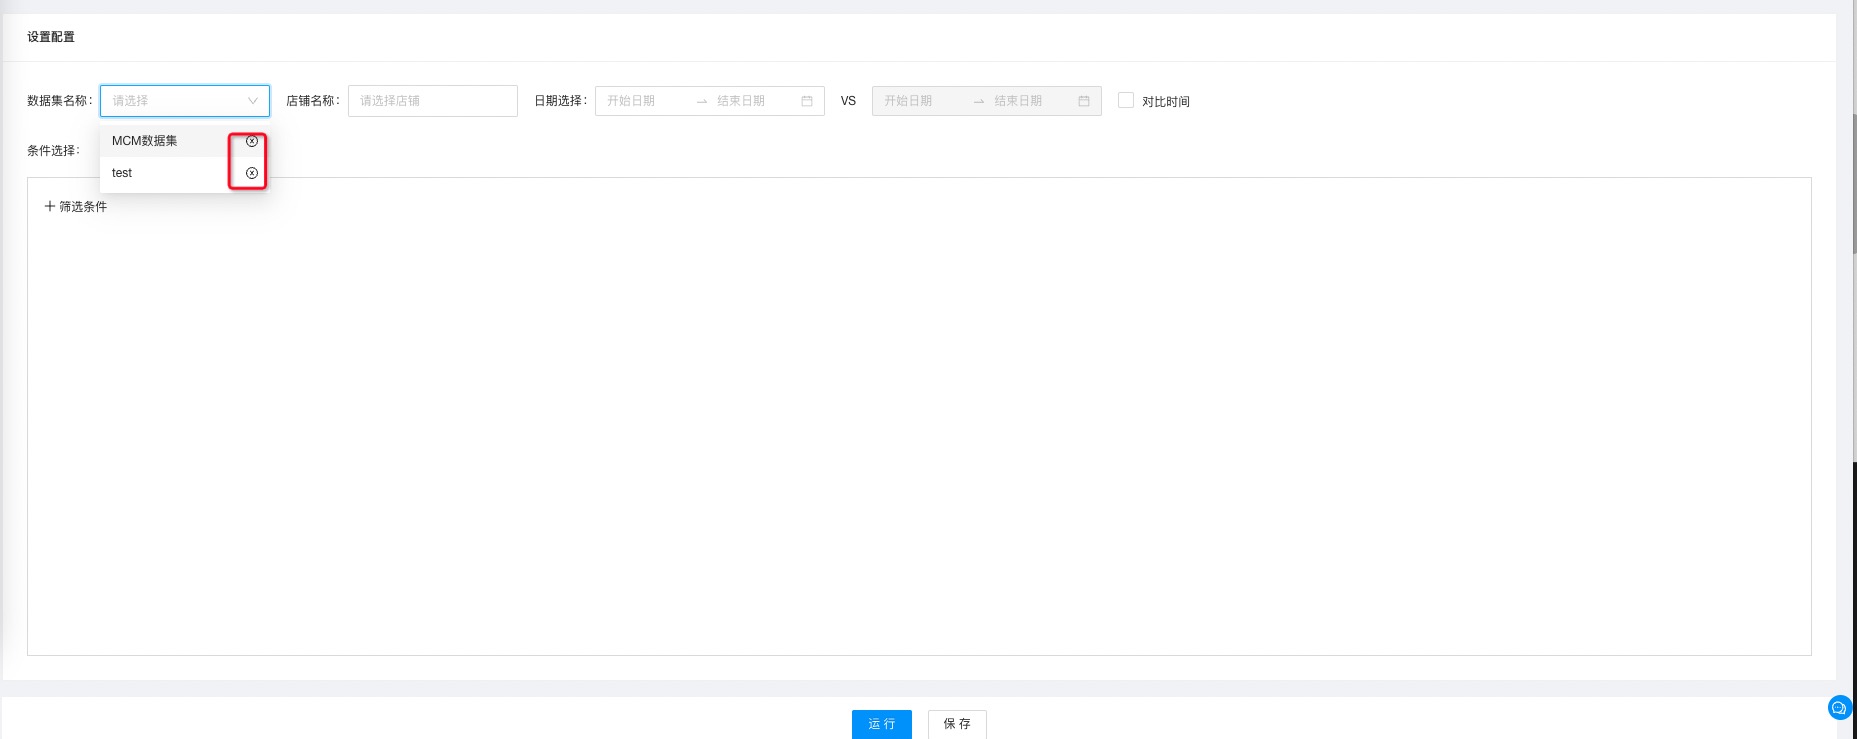Screen dimensions: 1857x739
Task: Click the 条件选择 label
Action: coord(53,151)
